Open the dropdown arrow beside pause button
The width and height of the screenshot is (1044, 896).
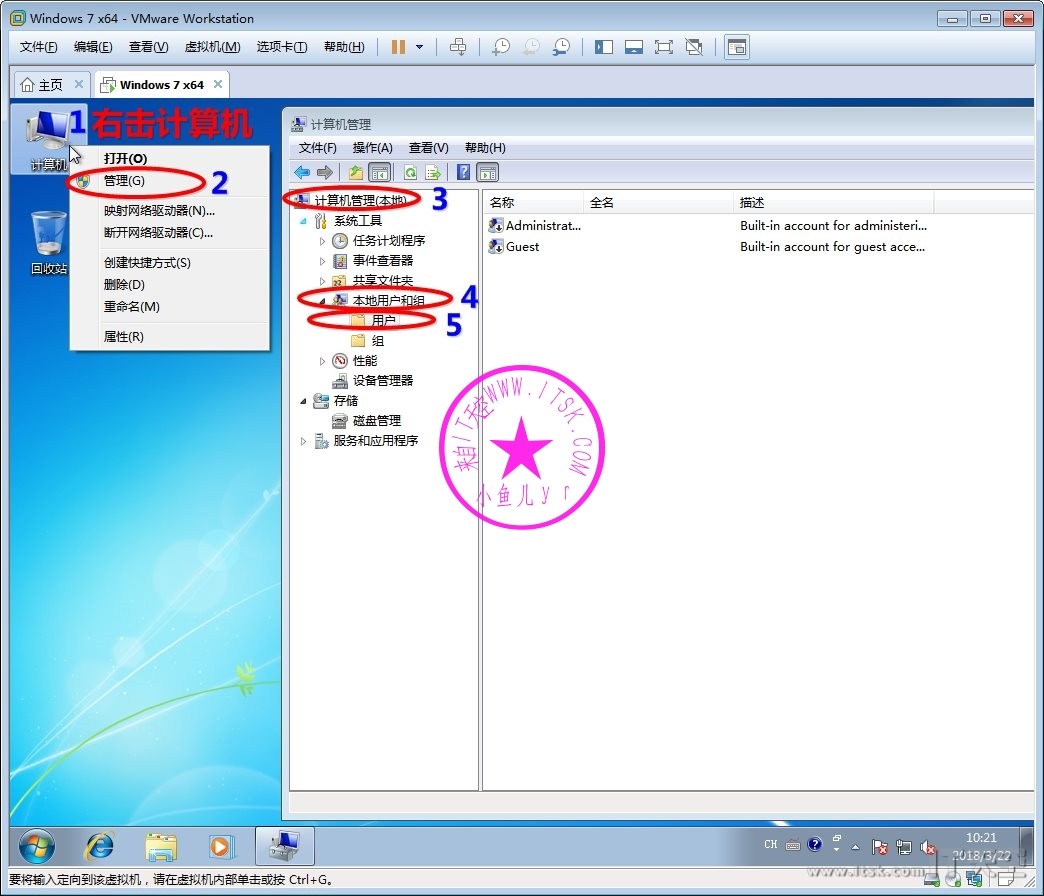[419, 47]
